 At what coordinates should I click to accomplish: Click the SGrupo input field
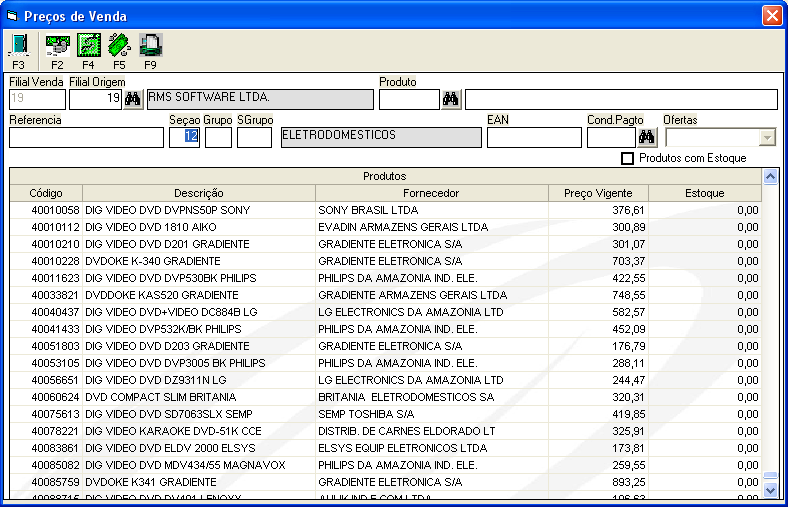tap(254, 137)
